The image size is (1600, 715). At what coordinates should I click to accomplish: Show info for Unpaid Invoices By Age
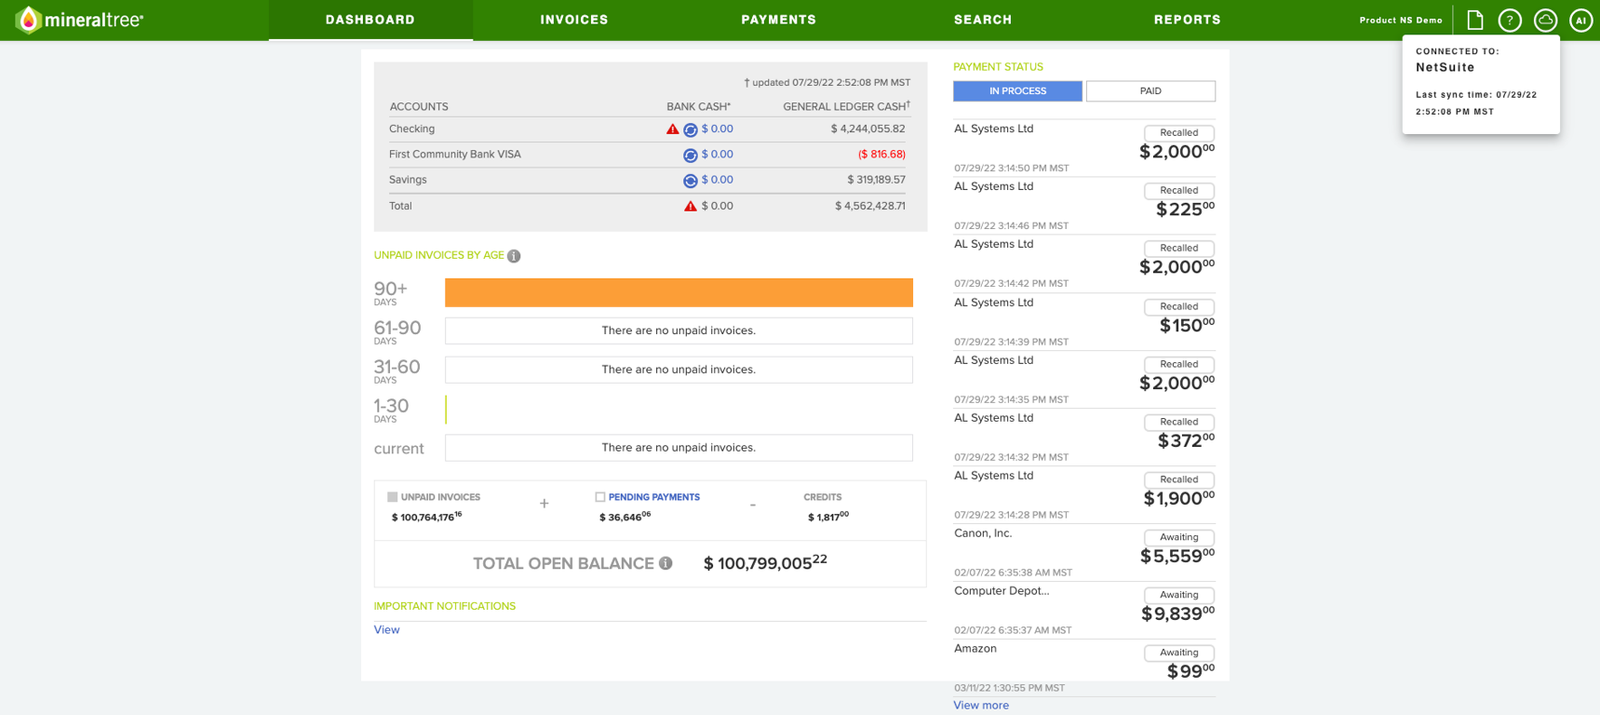[x=514, y=256]
